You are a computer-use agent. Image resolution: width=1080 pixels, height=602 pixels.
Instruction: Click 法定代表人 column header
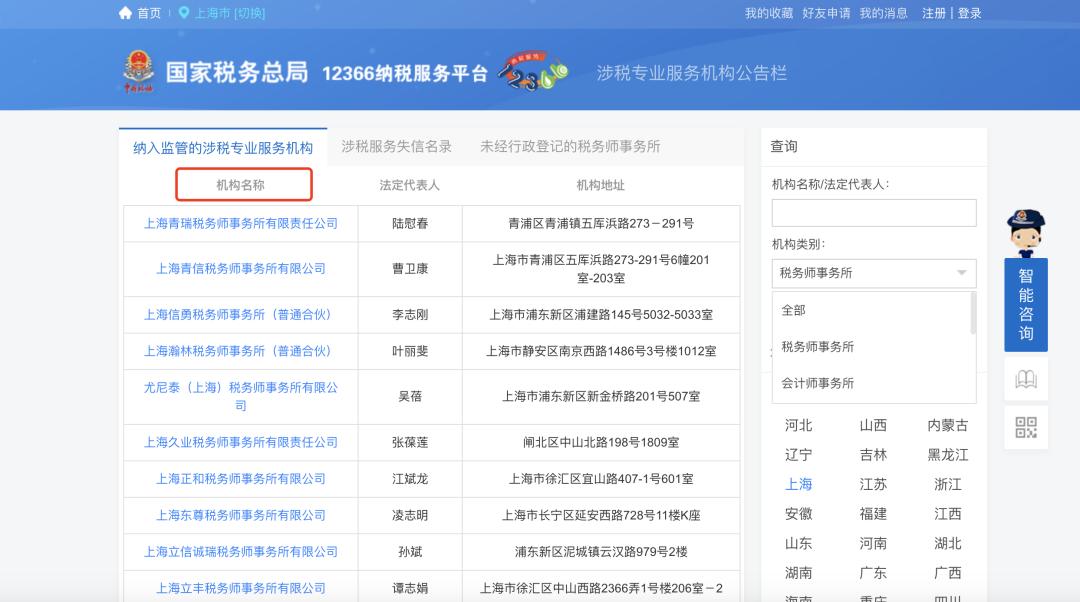point(409,185)
